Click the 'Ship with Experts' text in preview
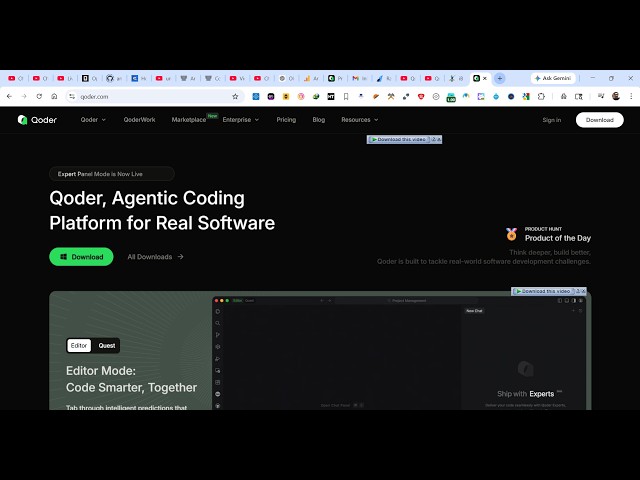The width and height of the screenshot is (640, 480). tap(525, 394)
